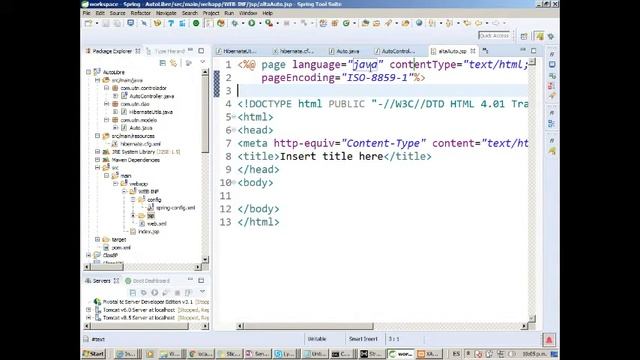
Task: Select hibernate.cfg.xml in Package Explorer
Action: click(141, 144)
